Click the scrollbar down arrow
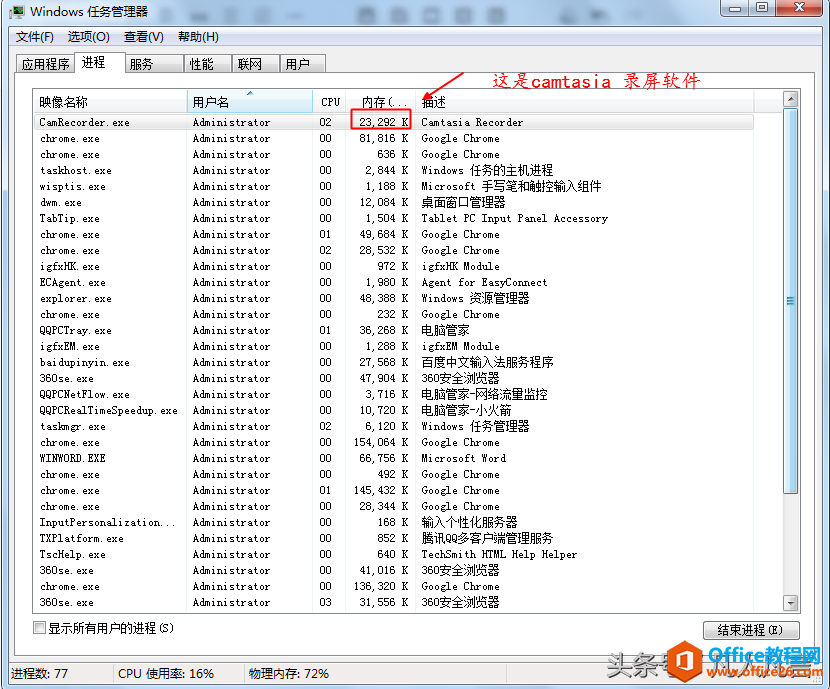 point(791,603)
